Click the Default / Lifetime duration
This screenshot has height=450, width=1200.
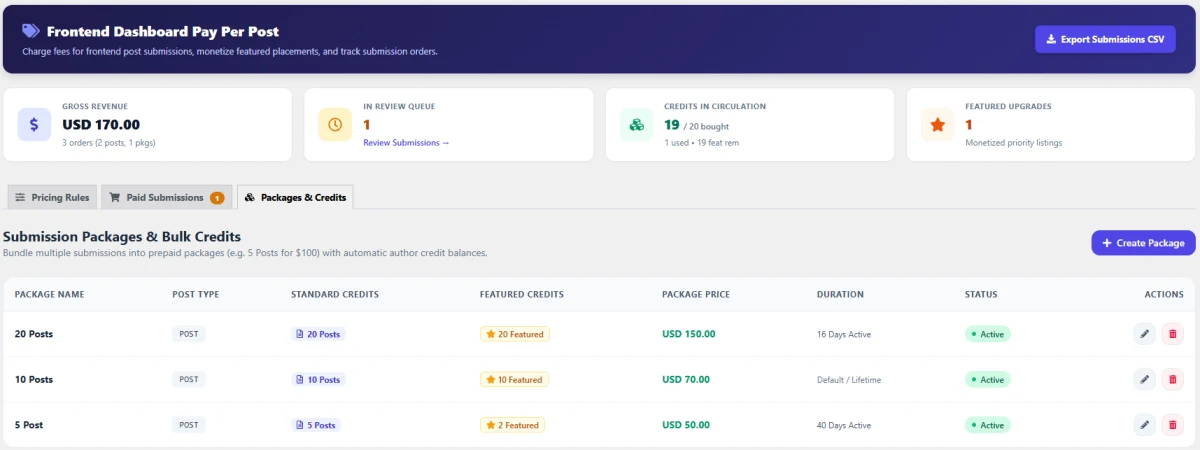tap(849, 380)
